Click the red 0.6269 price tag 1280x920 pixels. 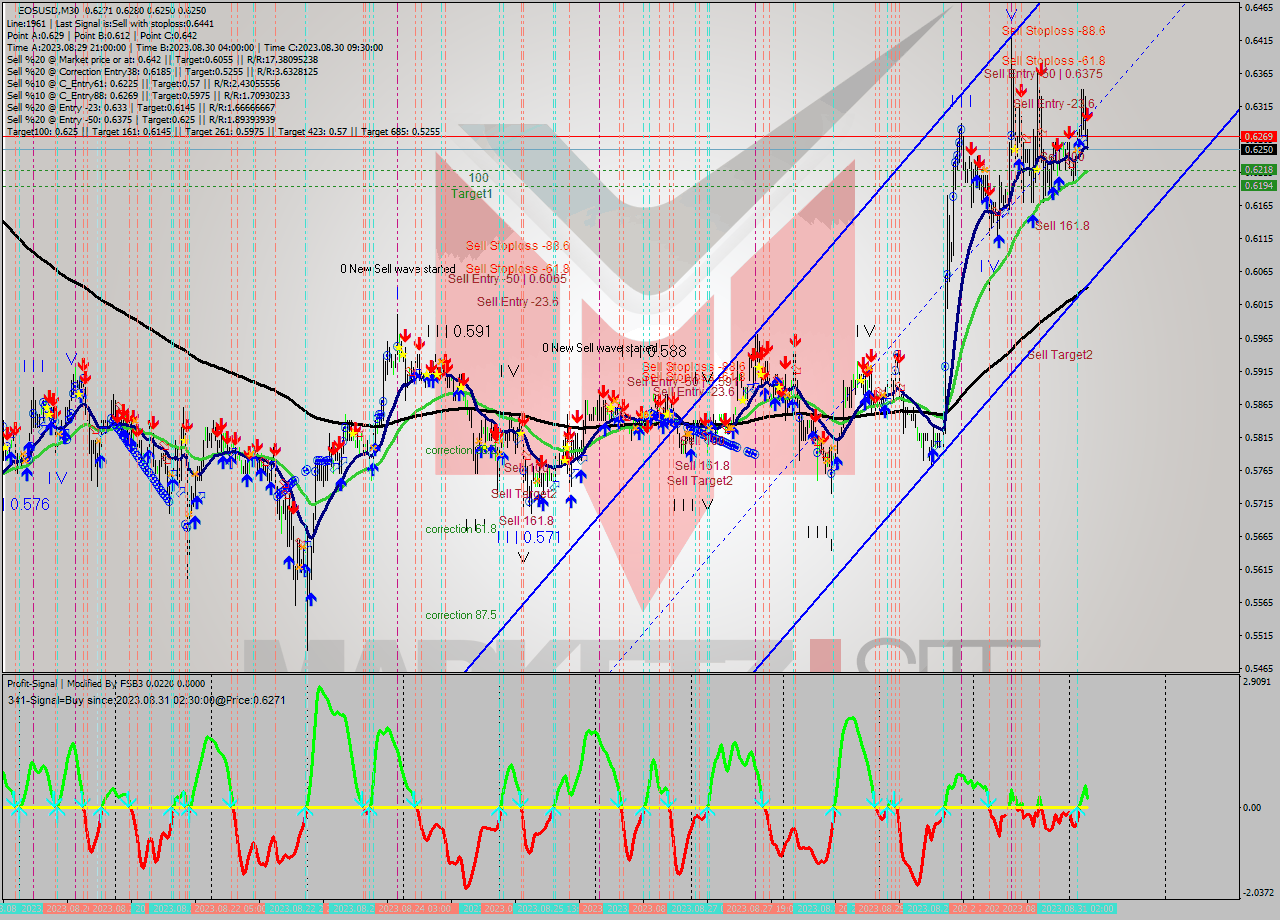point(1258,136)
